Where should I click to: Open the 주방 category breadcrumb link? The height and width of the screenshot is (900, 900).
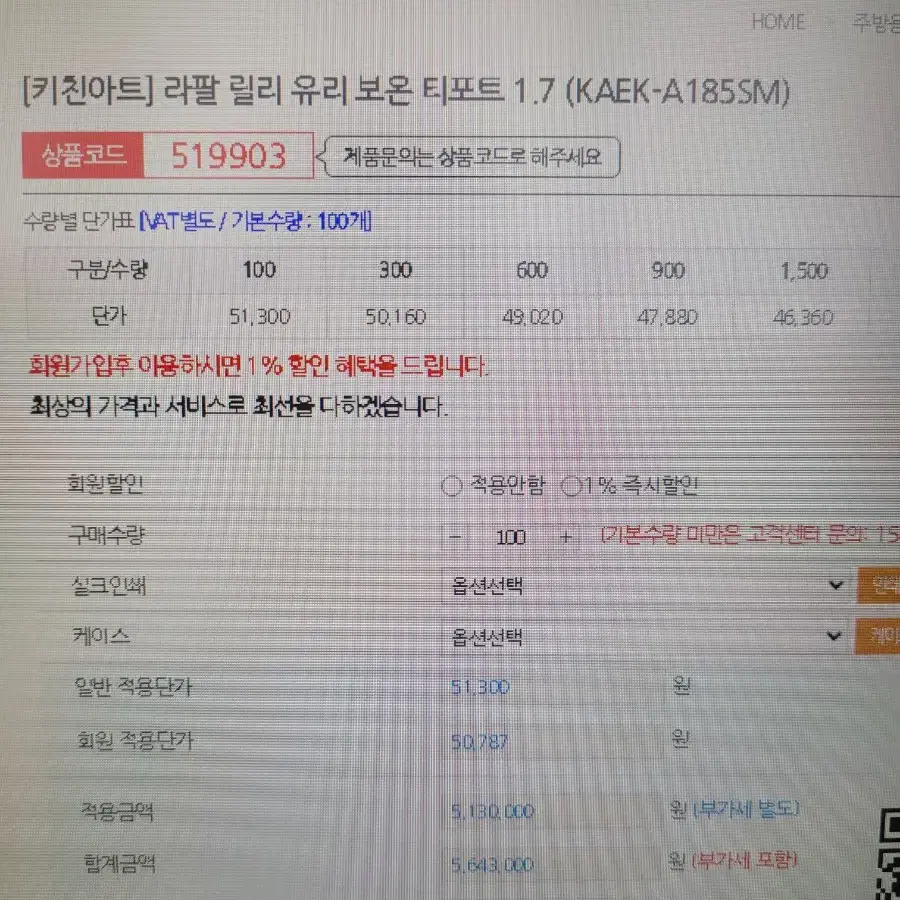click(875, 22)
